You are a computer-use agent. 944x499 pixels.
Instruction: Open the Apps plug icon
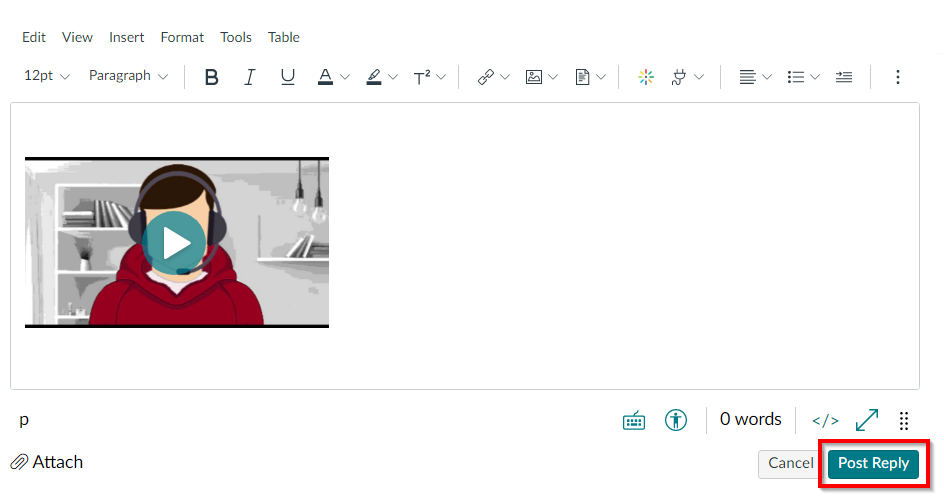[680, 77]
